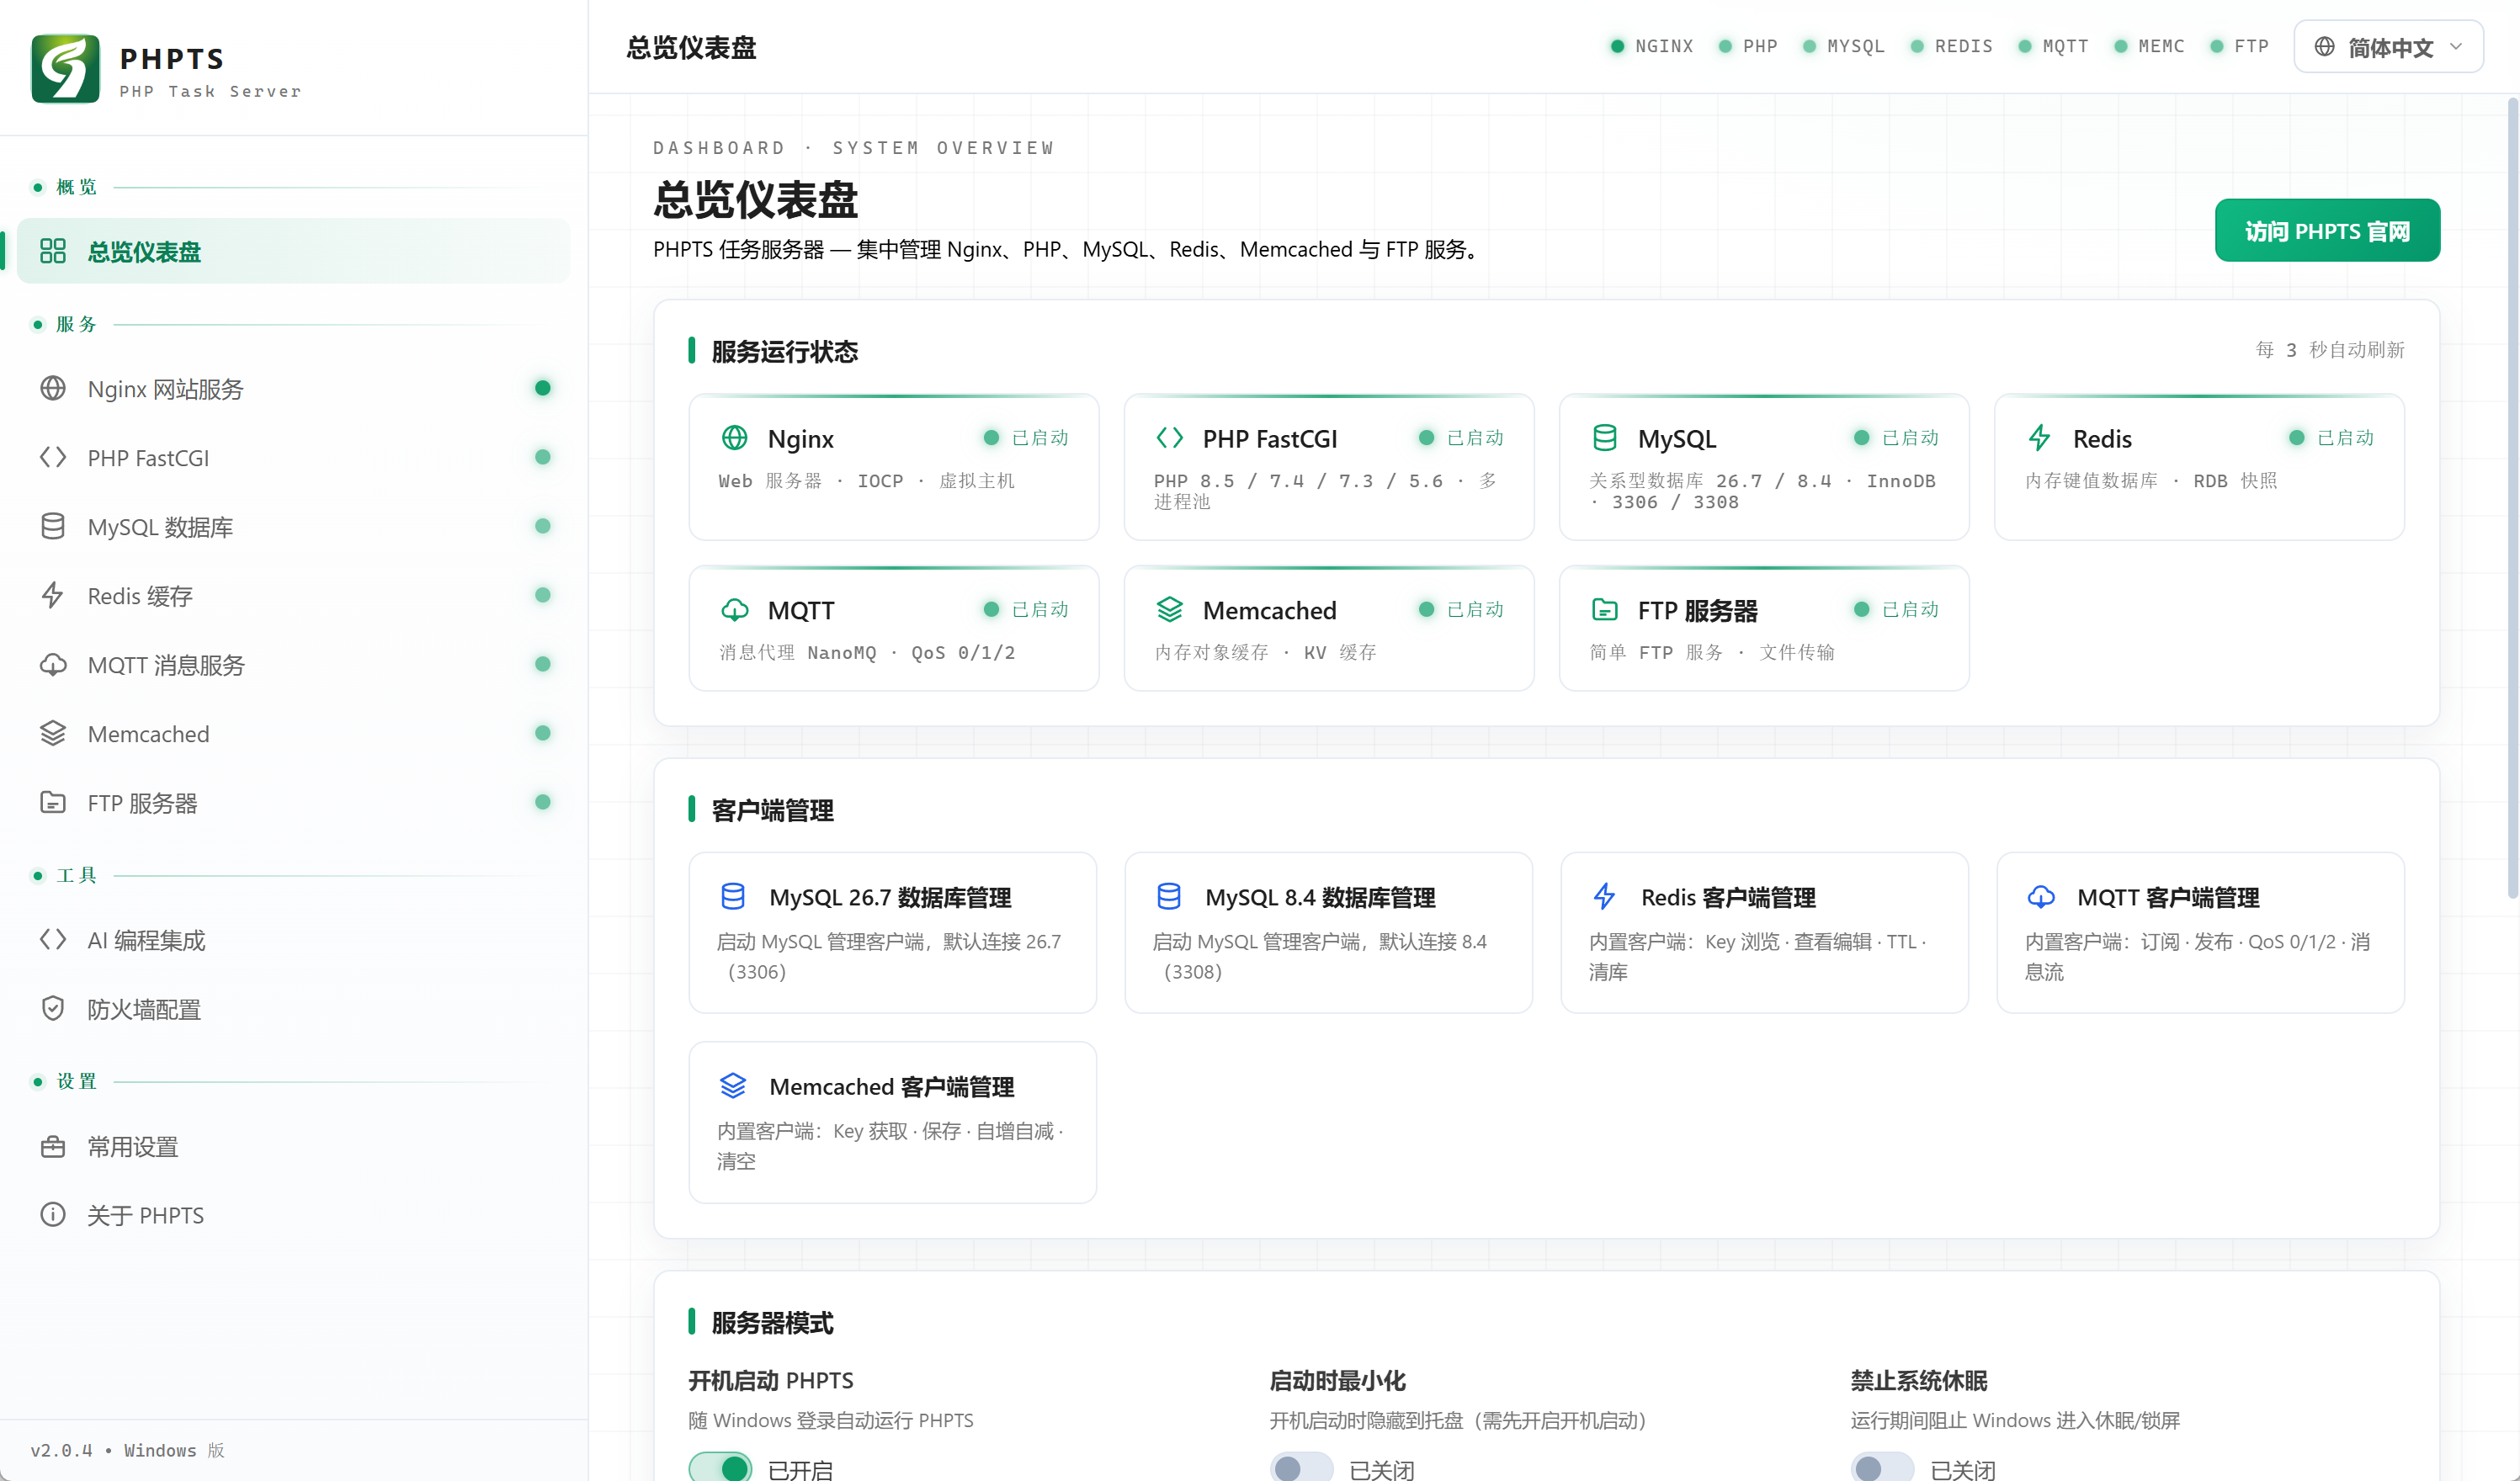Select 总览仪表盘 in the sidebar
Image resolution: width=2520 pixels, height=1481 pixels.
click(293, 251)
